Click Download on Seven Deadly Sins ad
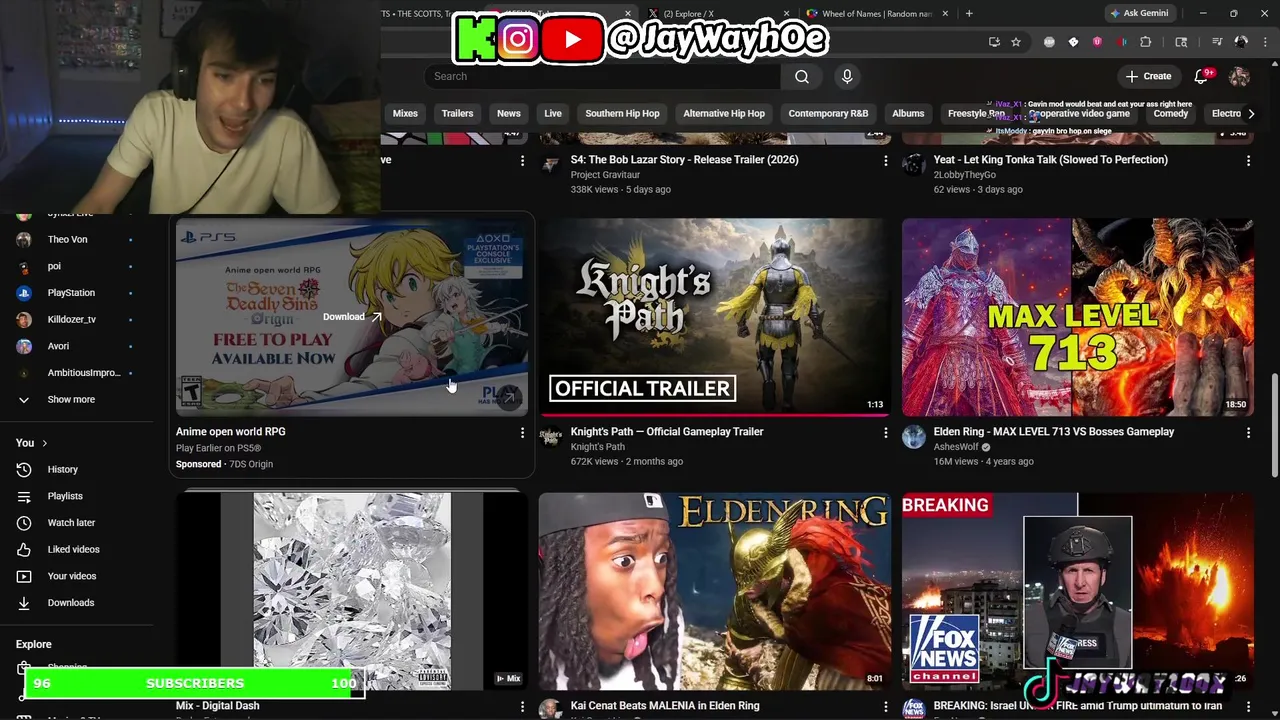 tap(352, 317)
